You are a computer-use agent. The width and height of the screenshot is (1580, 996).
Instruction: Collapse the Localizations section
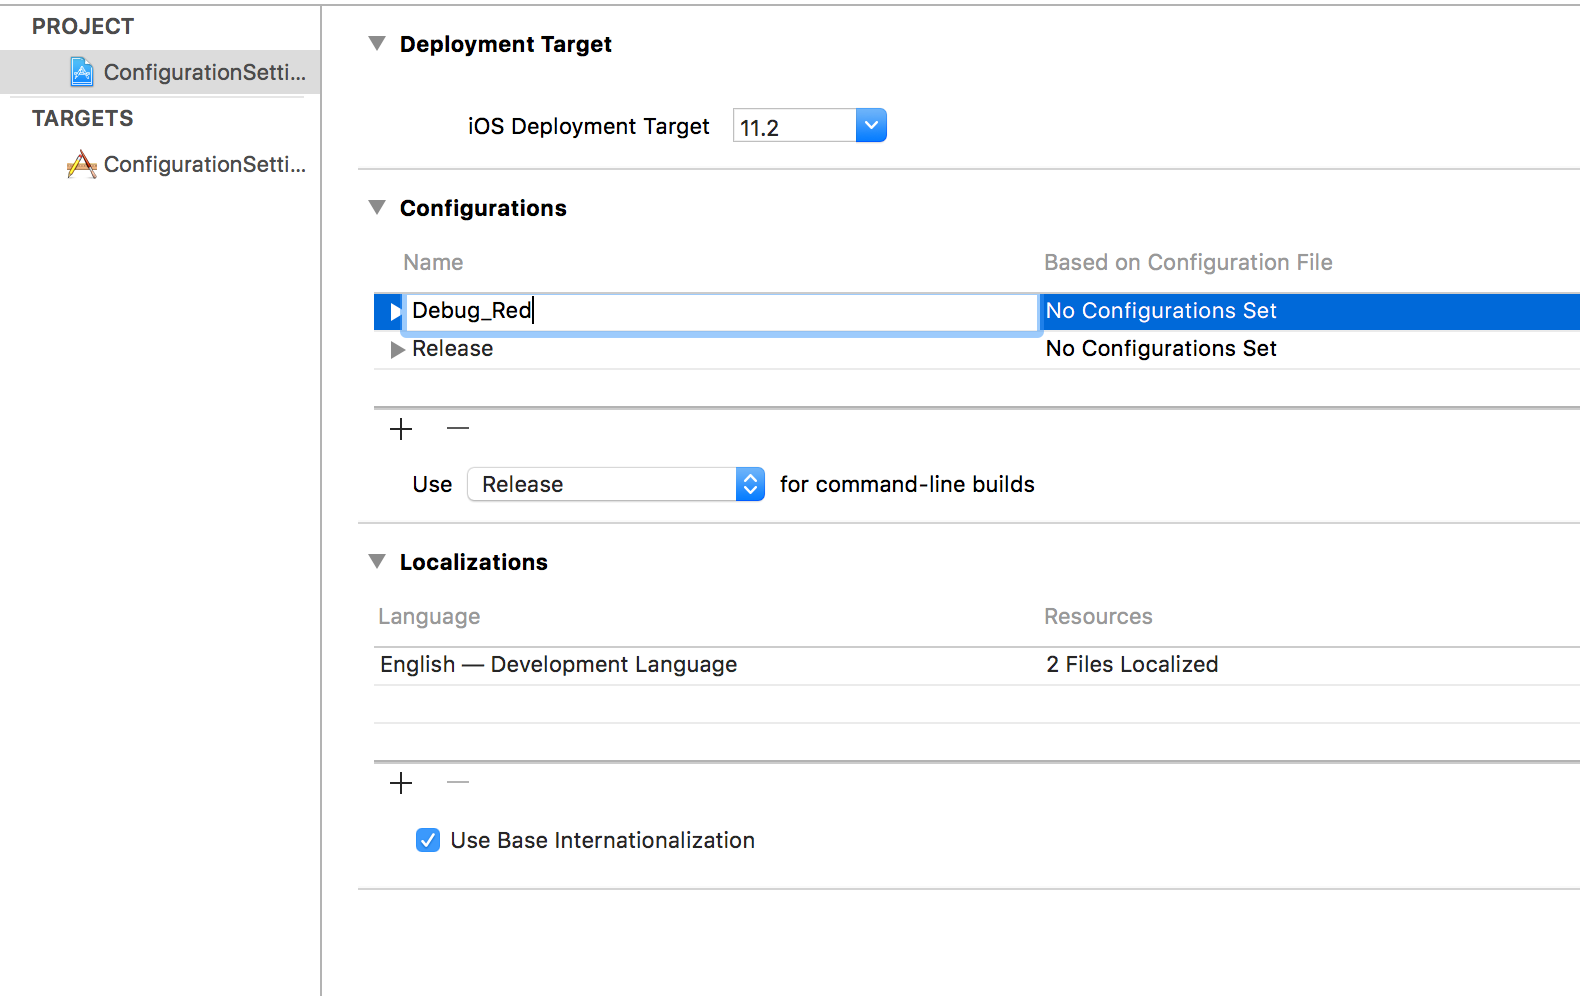(377, 562)
